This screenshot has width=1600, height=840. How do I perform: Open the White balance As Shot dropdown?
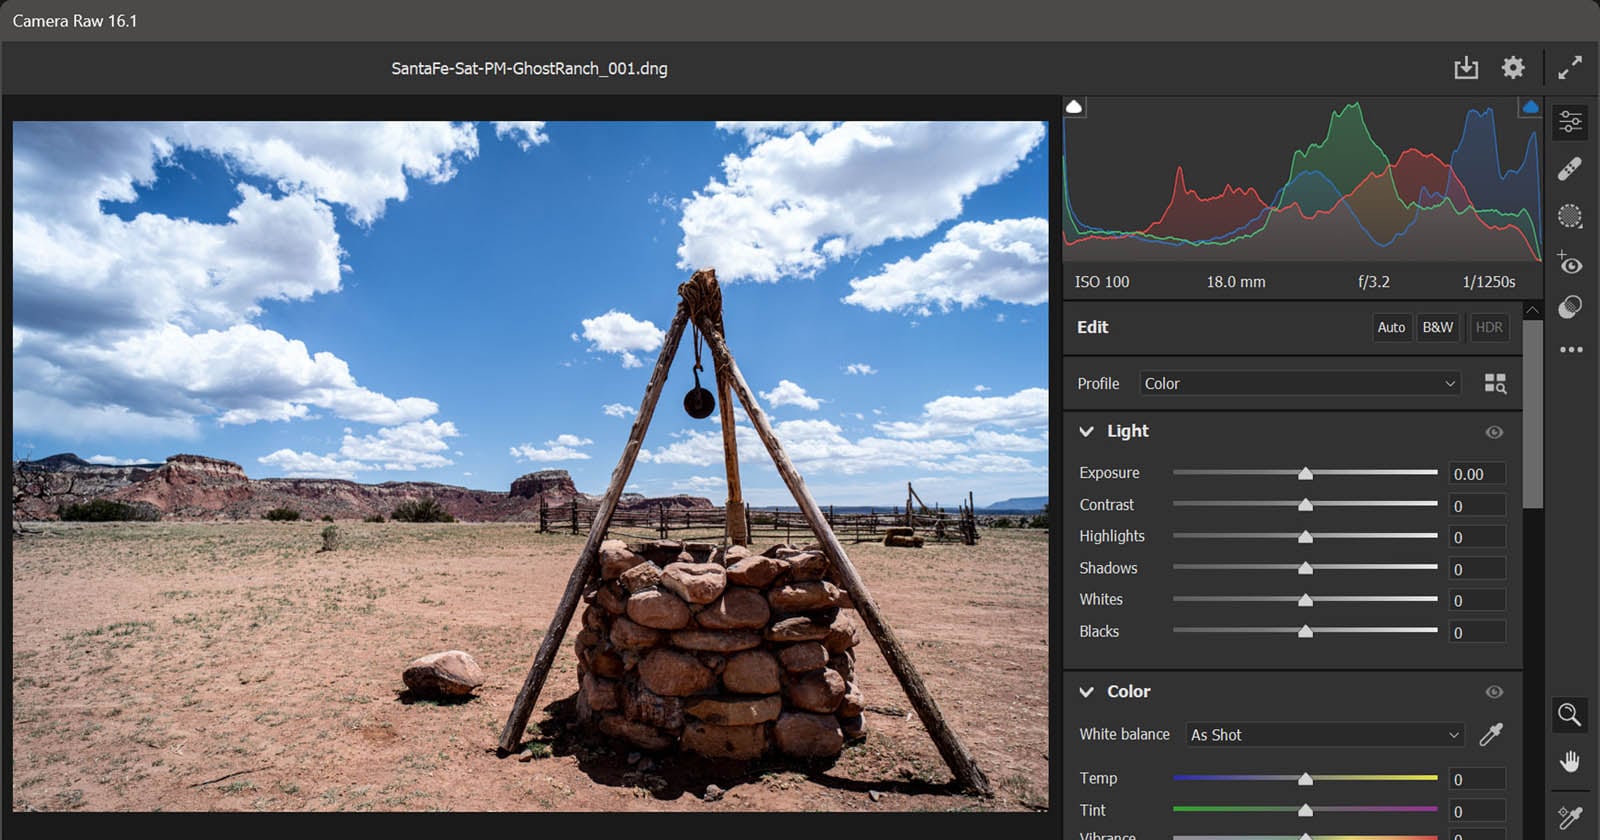tap(1324, 735)
